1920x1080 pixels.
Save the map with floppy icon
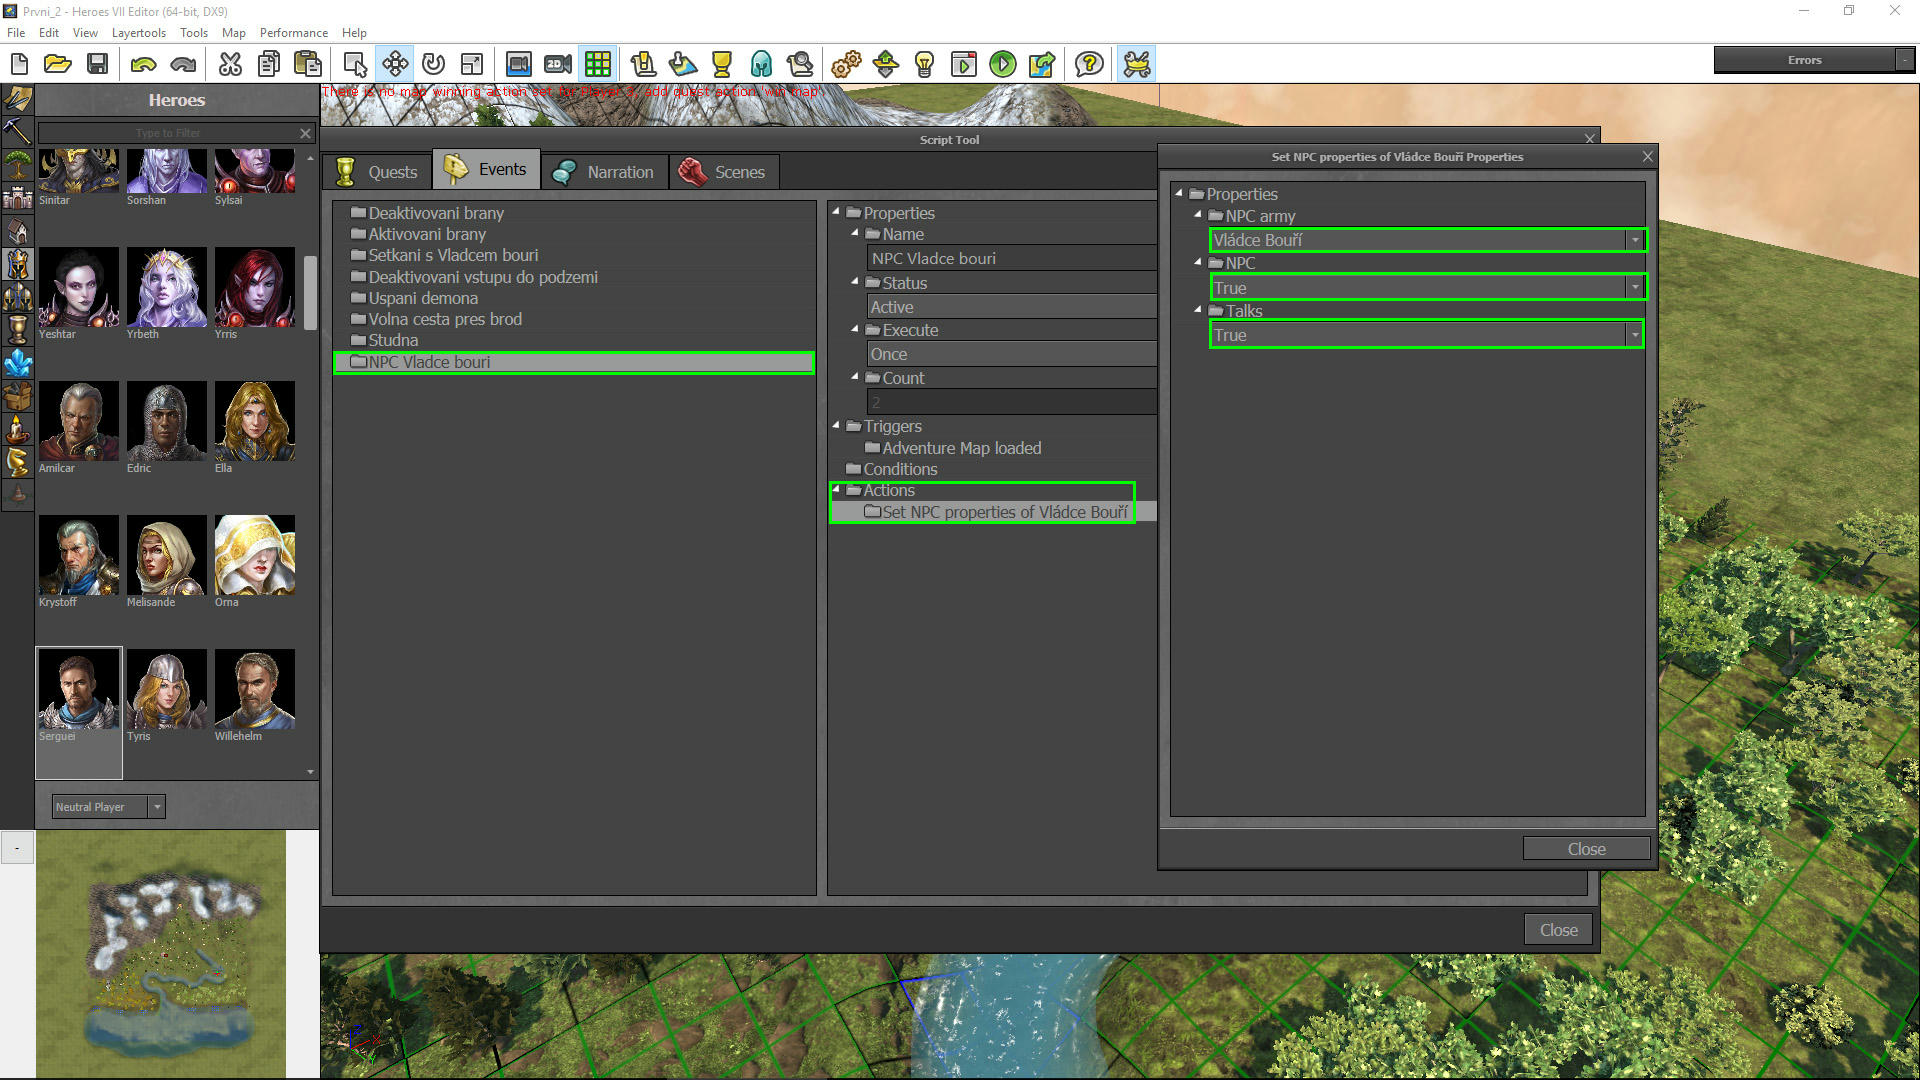[x=97, y=65]
